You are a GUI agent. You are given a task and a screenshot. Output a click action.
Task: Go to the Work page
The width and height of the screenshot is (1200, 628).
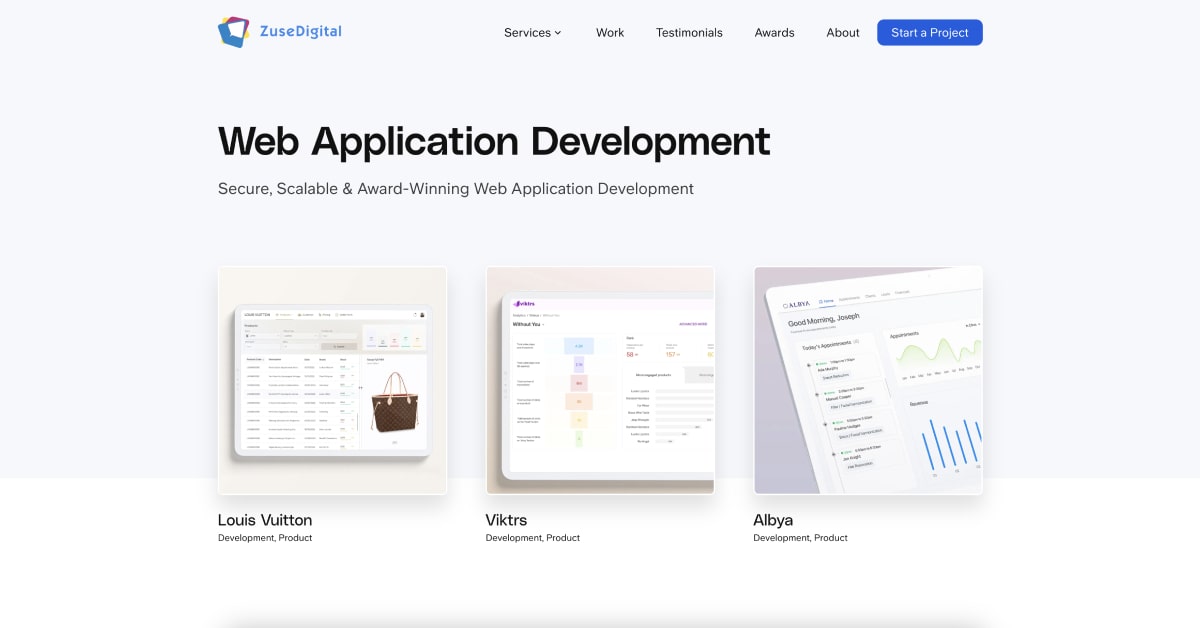tap(610, 33)
